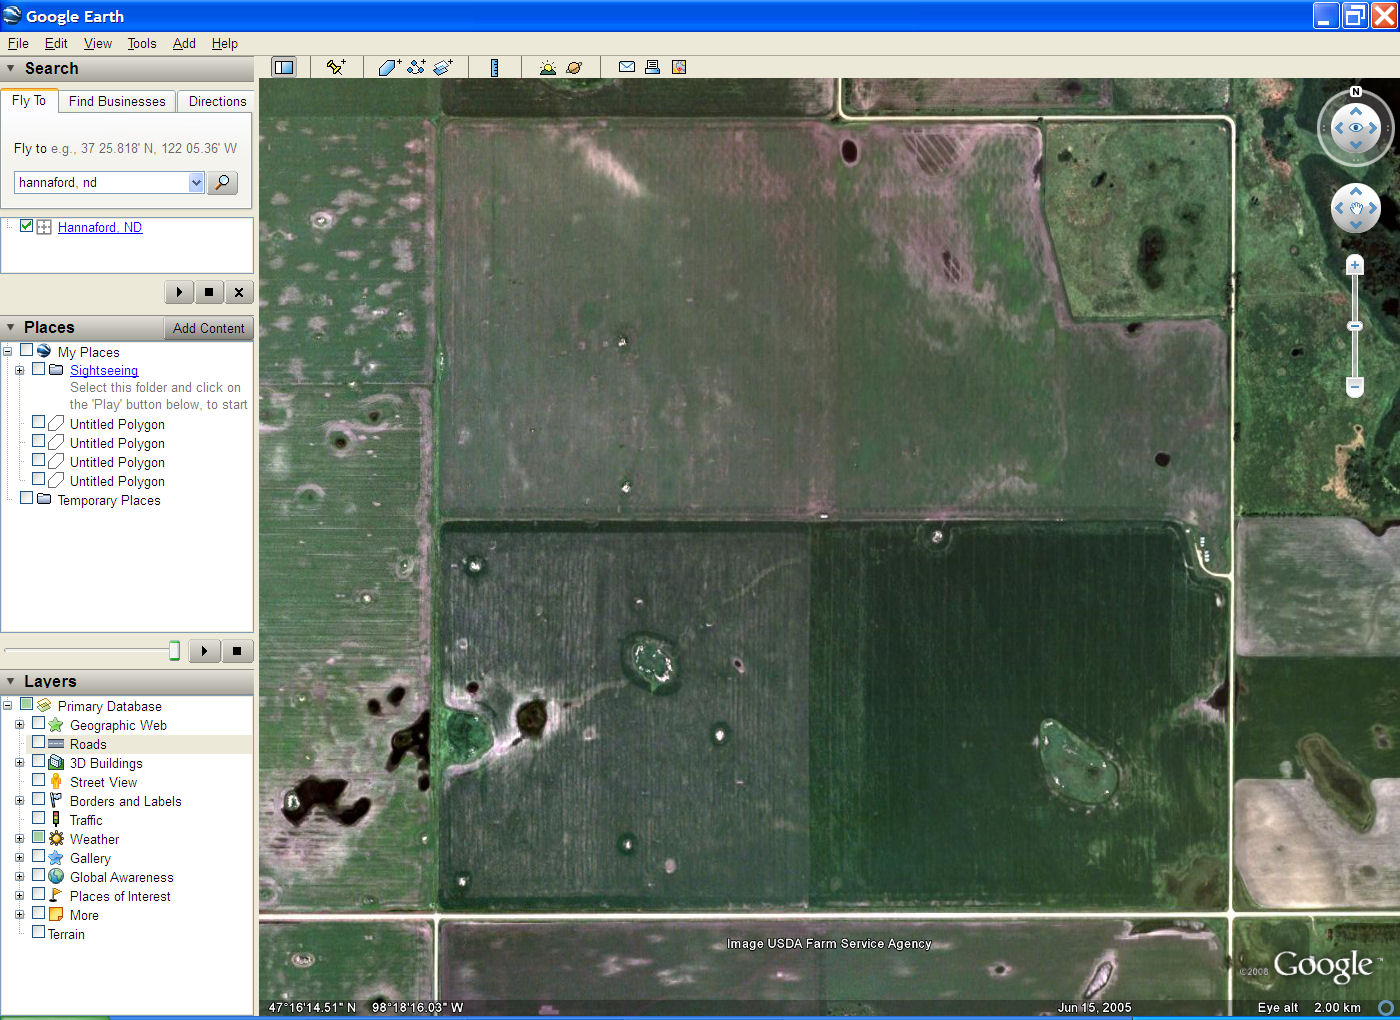Click the Print icon in toolbar
The image size is (1400, 1020).
pyautogui.click(x=652, y=67)
